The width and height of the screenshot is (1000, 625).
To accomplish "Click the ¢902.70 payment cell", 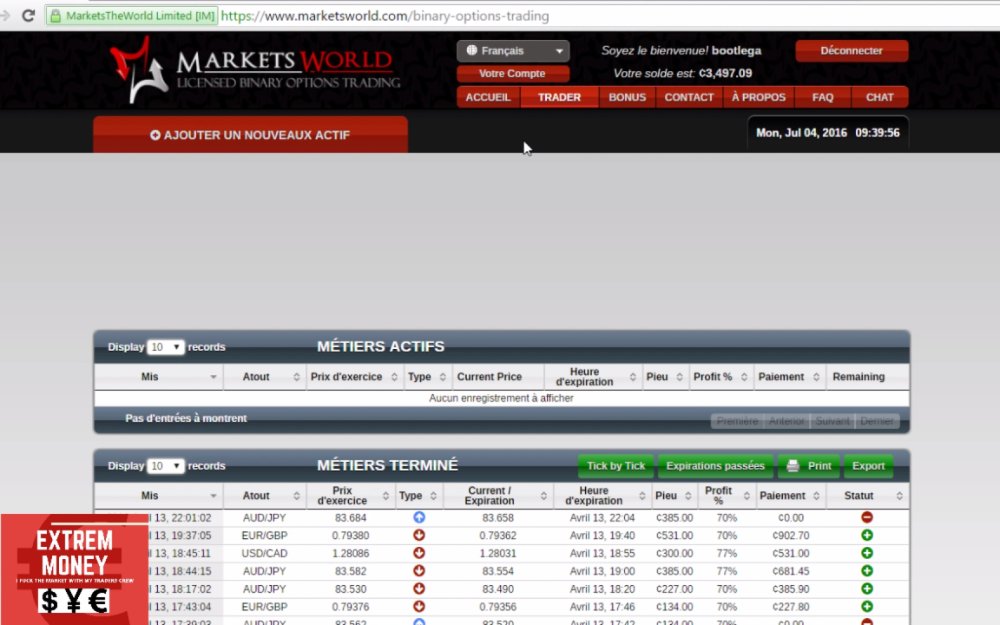I will coord(790,536).
